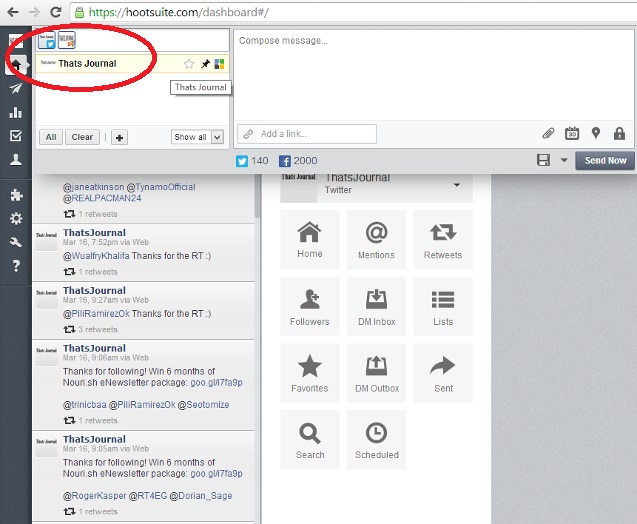The image size is (637, 524).
Task: Save message as draft floppy icon
Action: click(544, 160)
